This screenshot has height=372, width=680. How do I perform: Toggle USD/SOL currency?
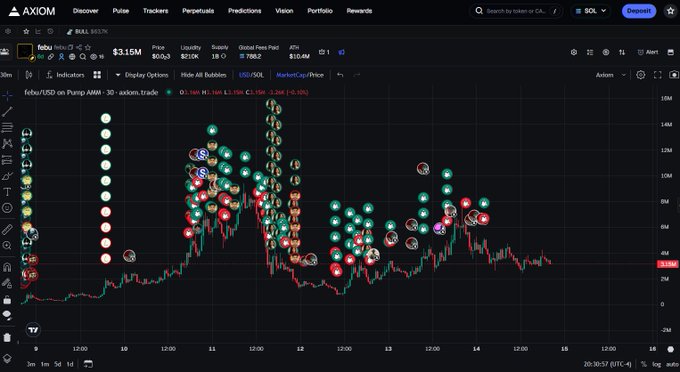click(252, 75)
